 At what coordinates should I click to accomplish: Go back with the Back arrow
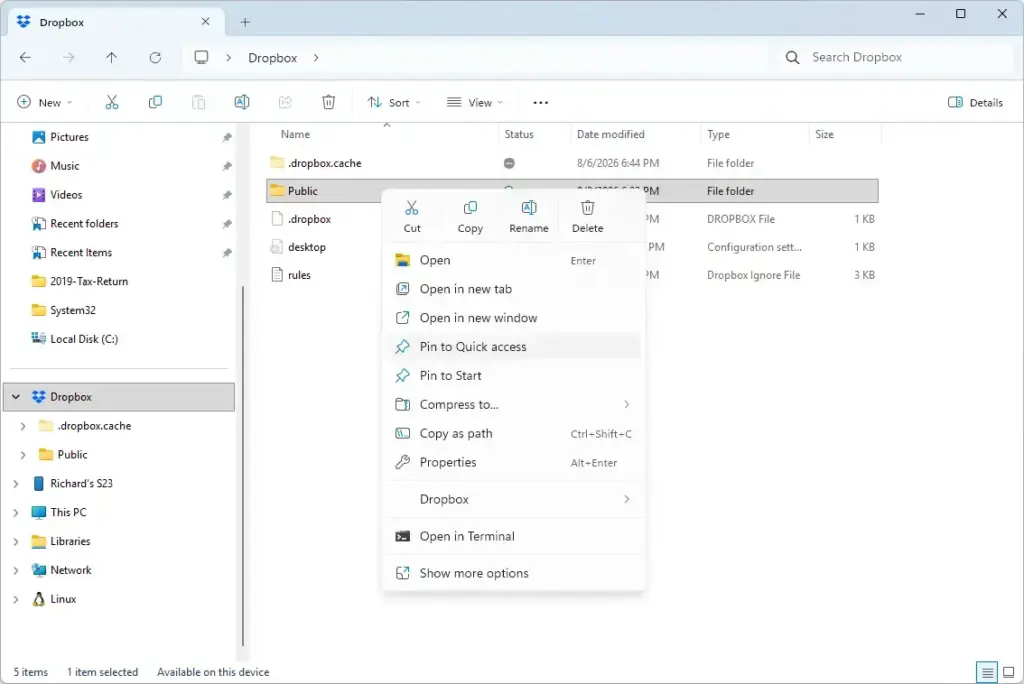pos(25,57)
